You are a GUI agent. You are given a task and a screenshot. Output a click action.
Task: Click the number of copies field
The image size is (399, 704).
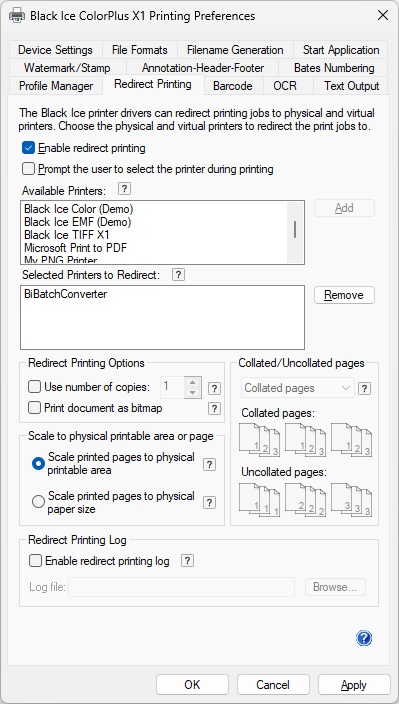coord(172,387)
